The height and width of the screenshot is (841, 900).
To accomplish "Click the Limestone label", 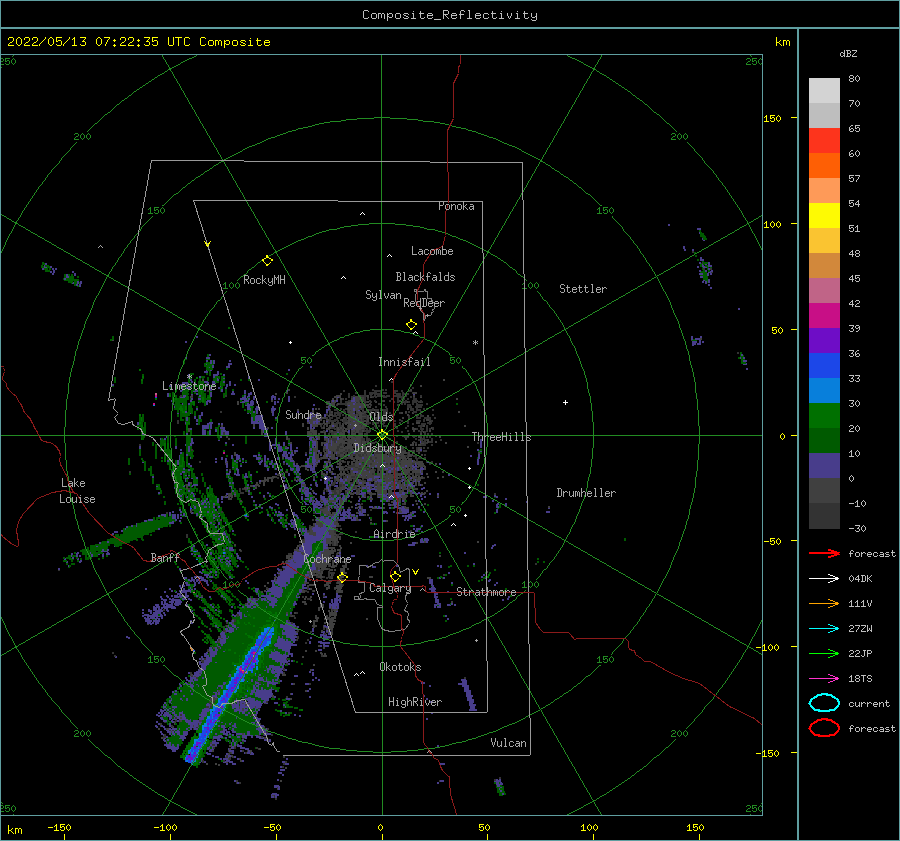I will [x=189, y=386].
